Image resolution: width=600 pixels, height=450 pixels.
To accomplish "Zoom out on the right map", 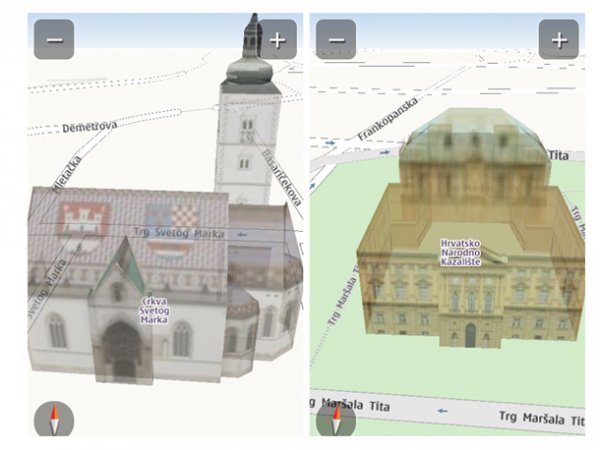I will pos(336,39).
